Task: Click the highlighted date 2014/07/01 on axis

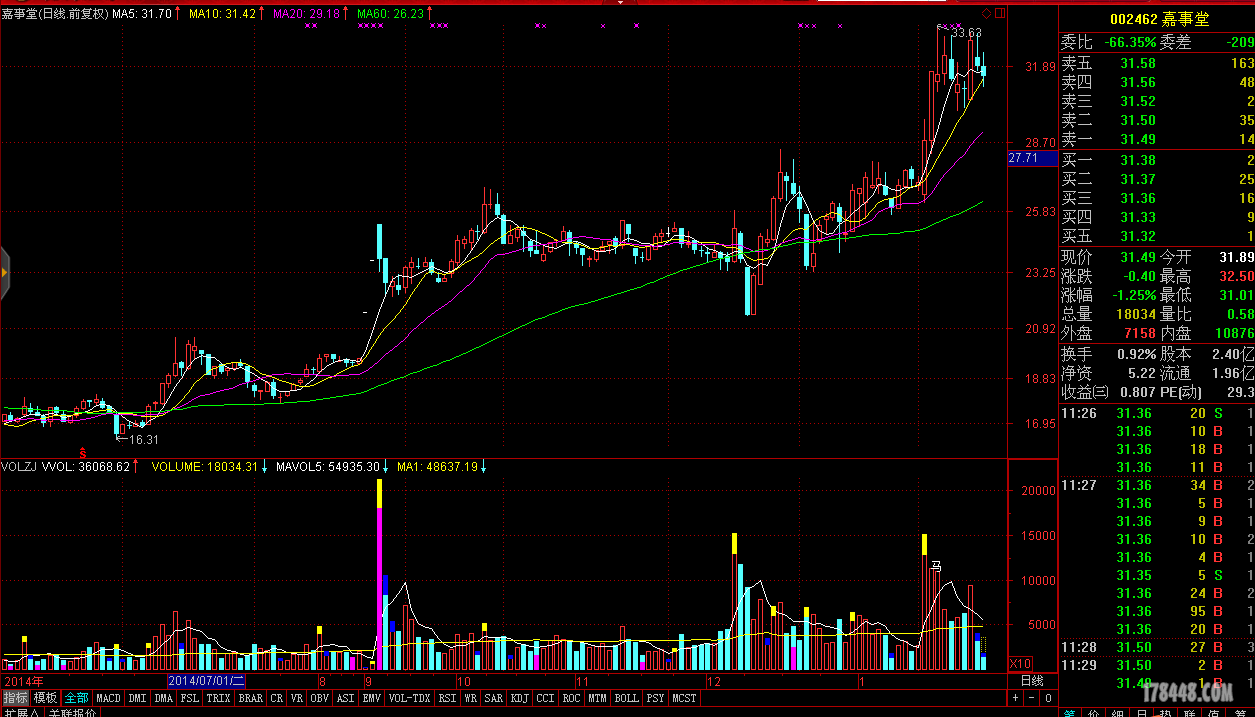Action: pyautogui.click(x=206, y=680)
